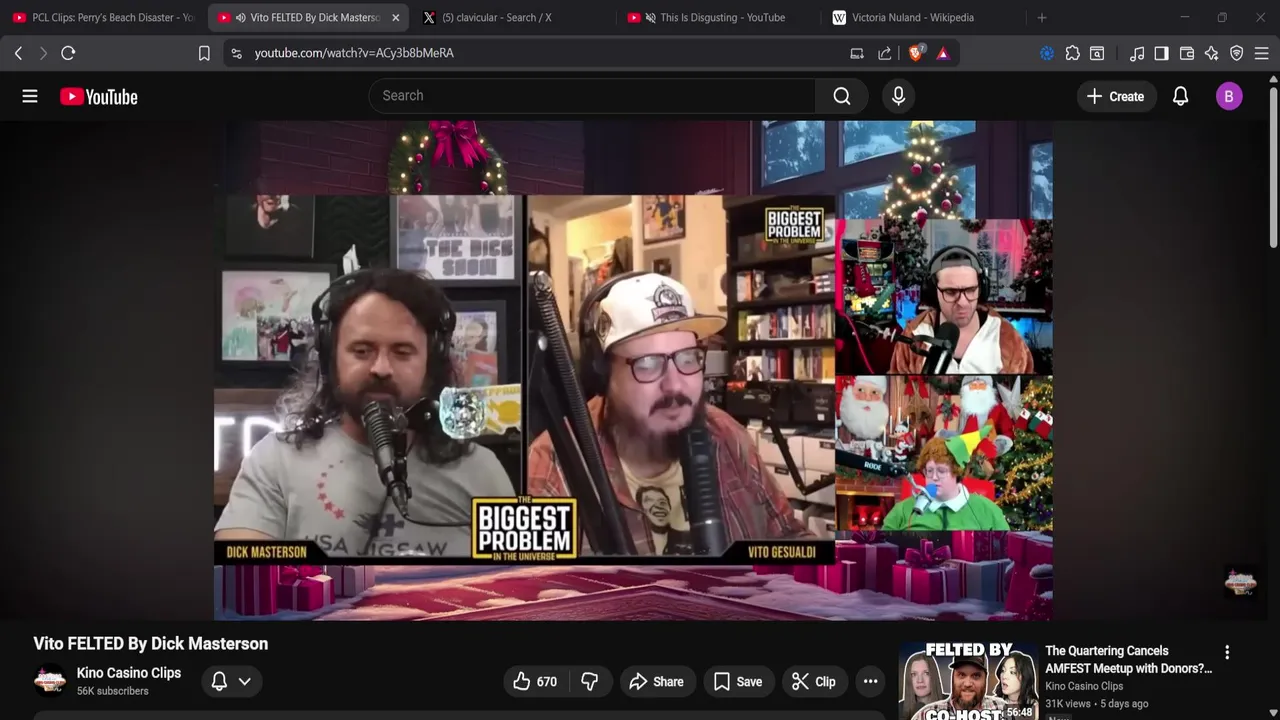Image resolution: width=1280 pixels, height=720 pixels.
Task: Switch to PCL Clips: Perry's Beach Disaster tab
Action: coord(103,18)
